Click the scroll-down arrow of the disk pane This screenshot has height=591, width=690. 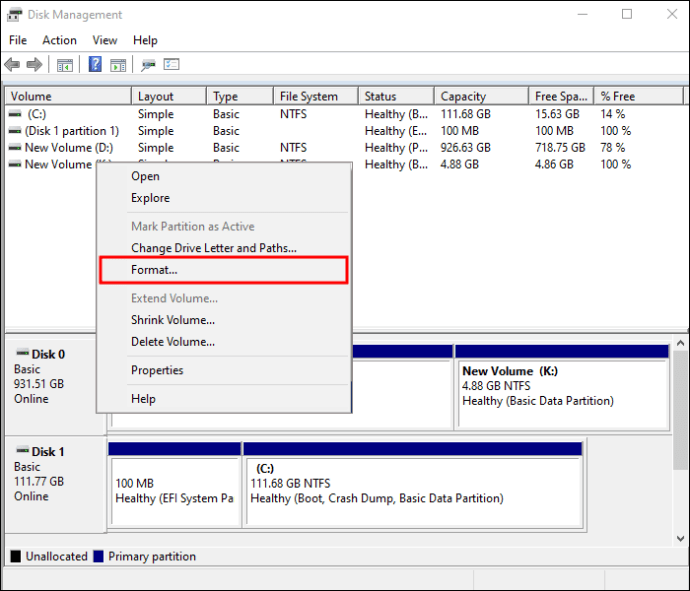point(681,539)
